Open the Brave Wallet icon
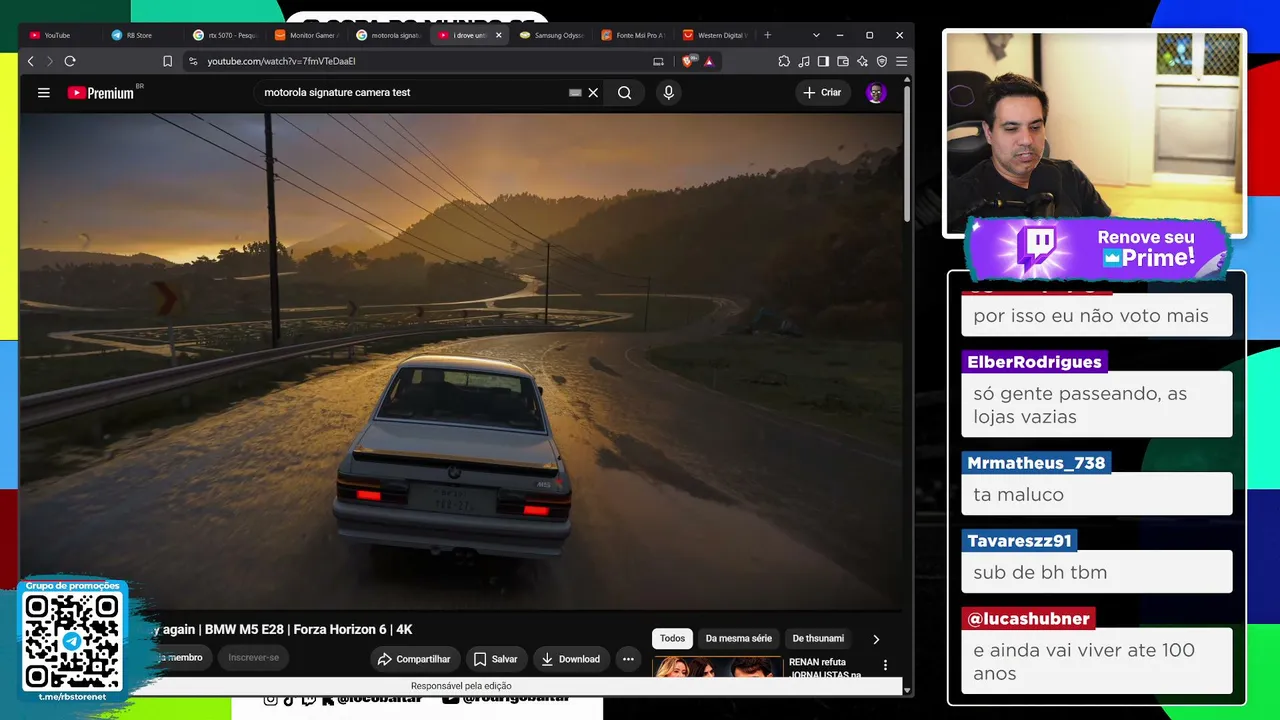Screen dimensions: 1280x720 (x=843, y=61)
